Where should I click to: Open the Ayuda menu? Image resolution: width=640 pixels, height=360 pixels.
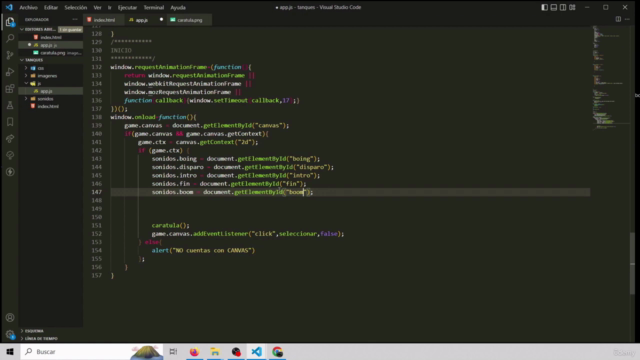(178, 7)
